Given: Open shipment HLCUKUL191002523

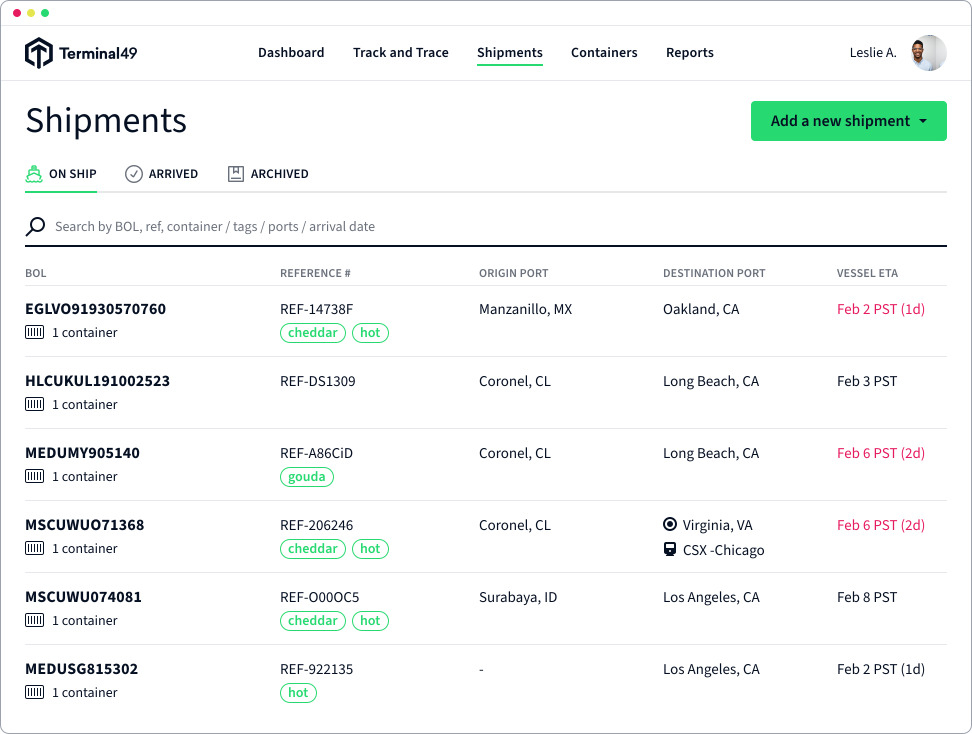Looking at the screenshot, I should point(97,381).
